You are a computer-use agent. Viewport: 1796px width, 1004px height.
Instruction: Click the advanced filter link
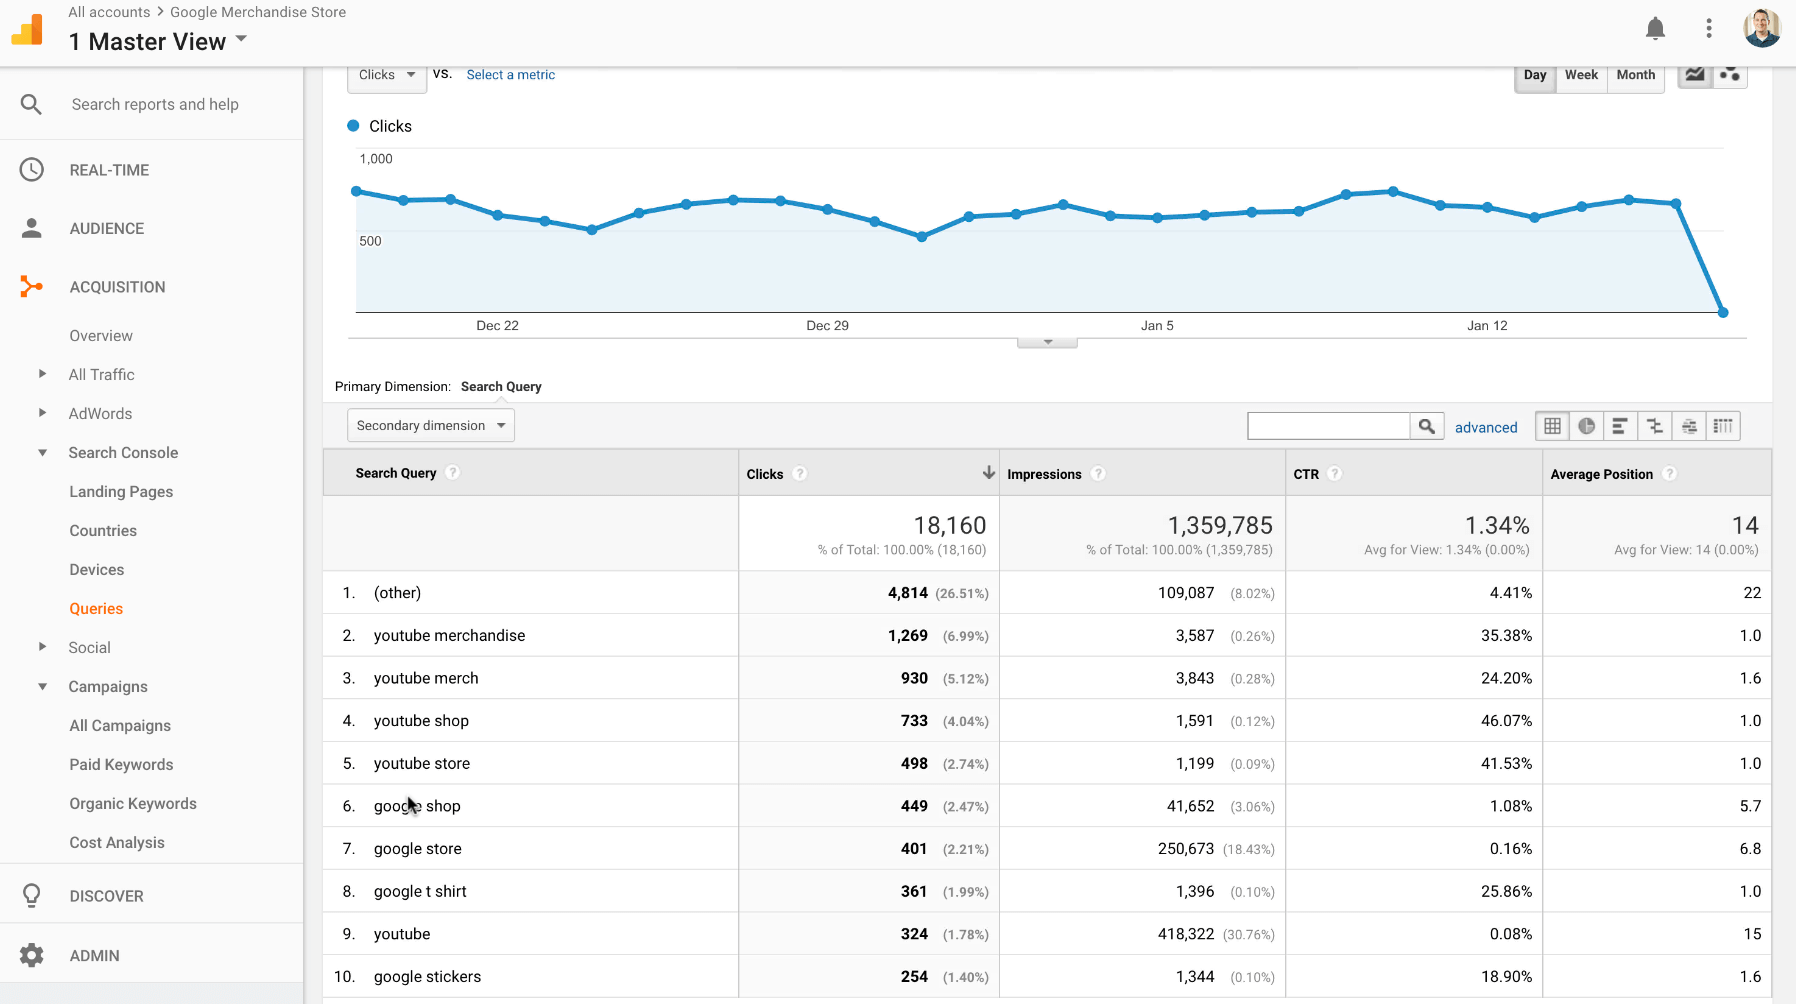[1486, 427]
